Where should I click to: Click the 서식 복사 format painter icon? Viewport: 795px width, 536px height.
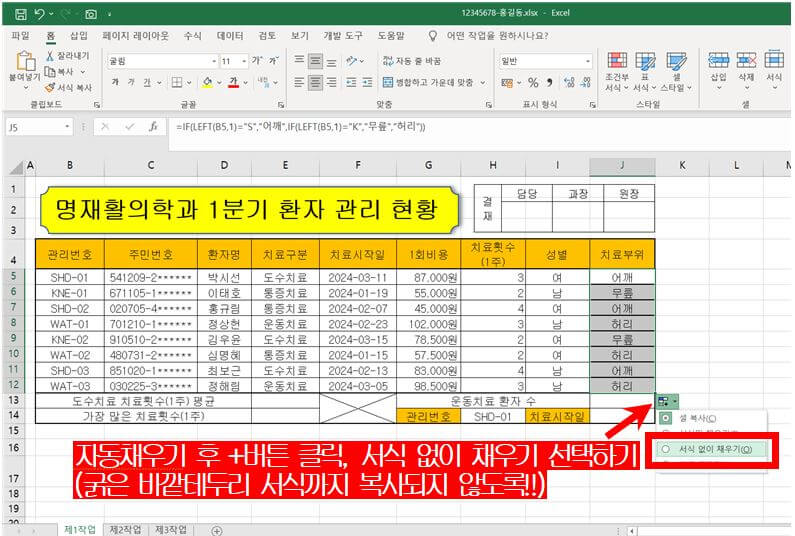[50, 88]
